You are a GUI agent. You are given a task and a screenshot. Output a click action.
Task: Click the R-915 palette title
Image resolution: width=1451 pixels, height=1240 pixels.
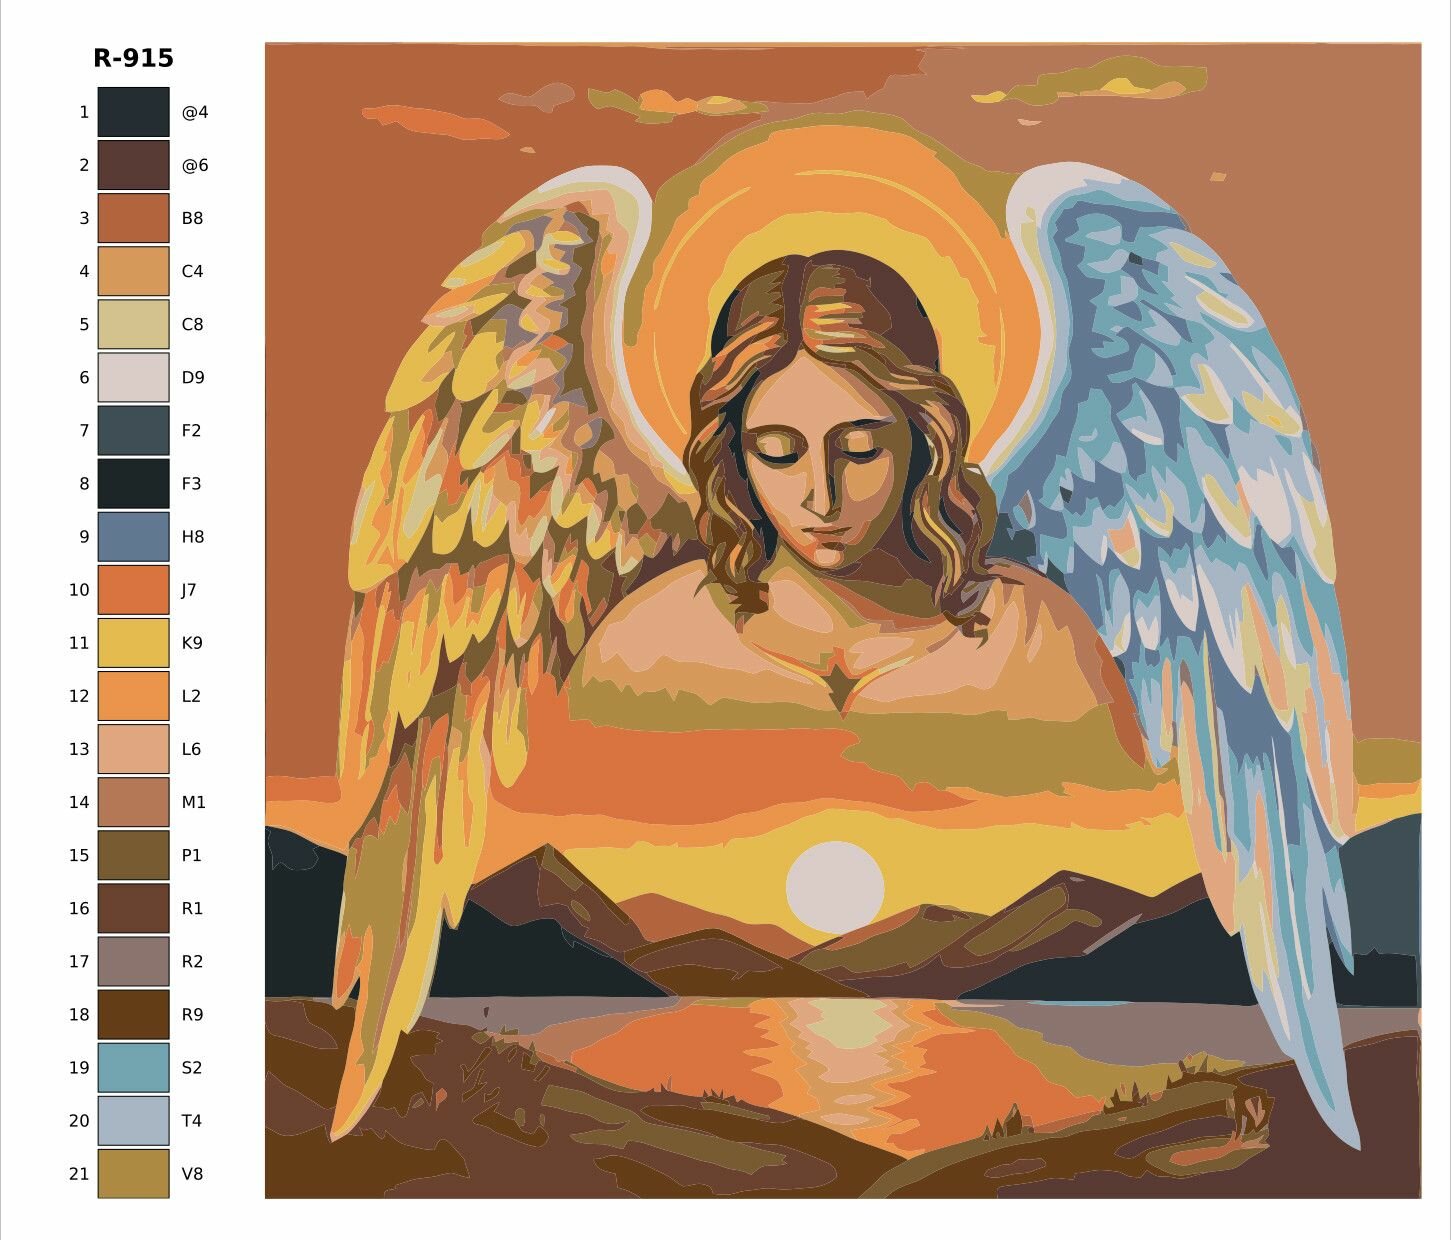point(133,58)
